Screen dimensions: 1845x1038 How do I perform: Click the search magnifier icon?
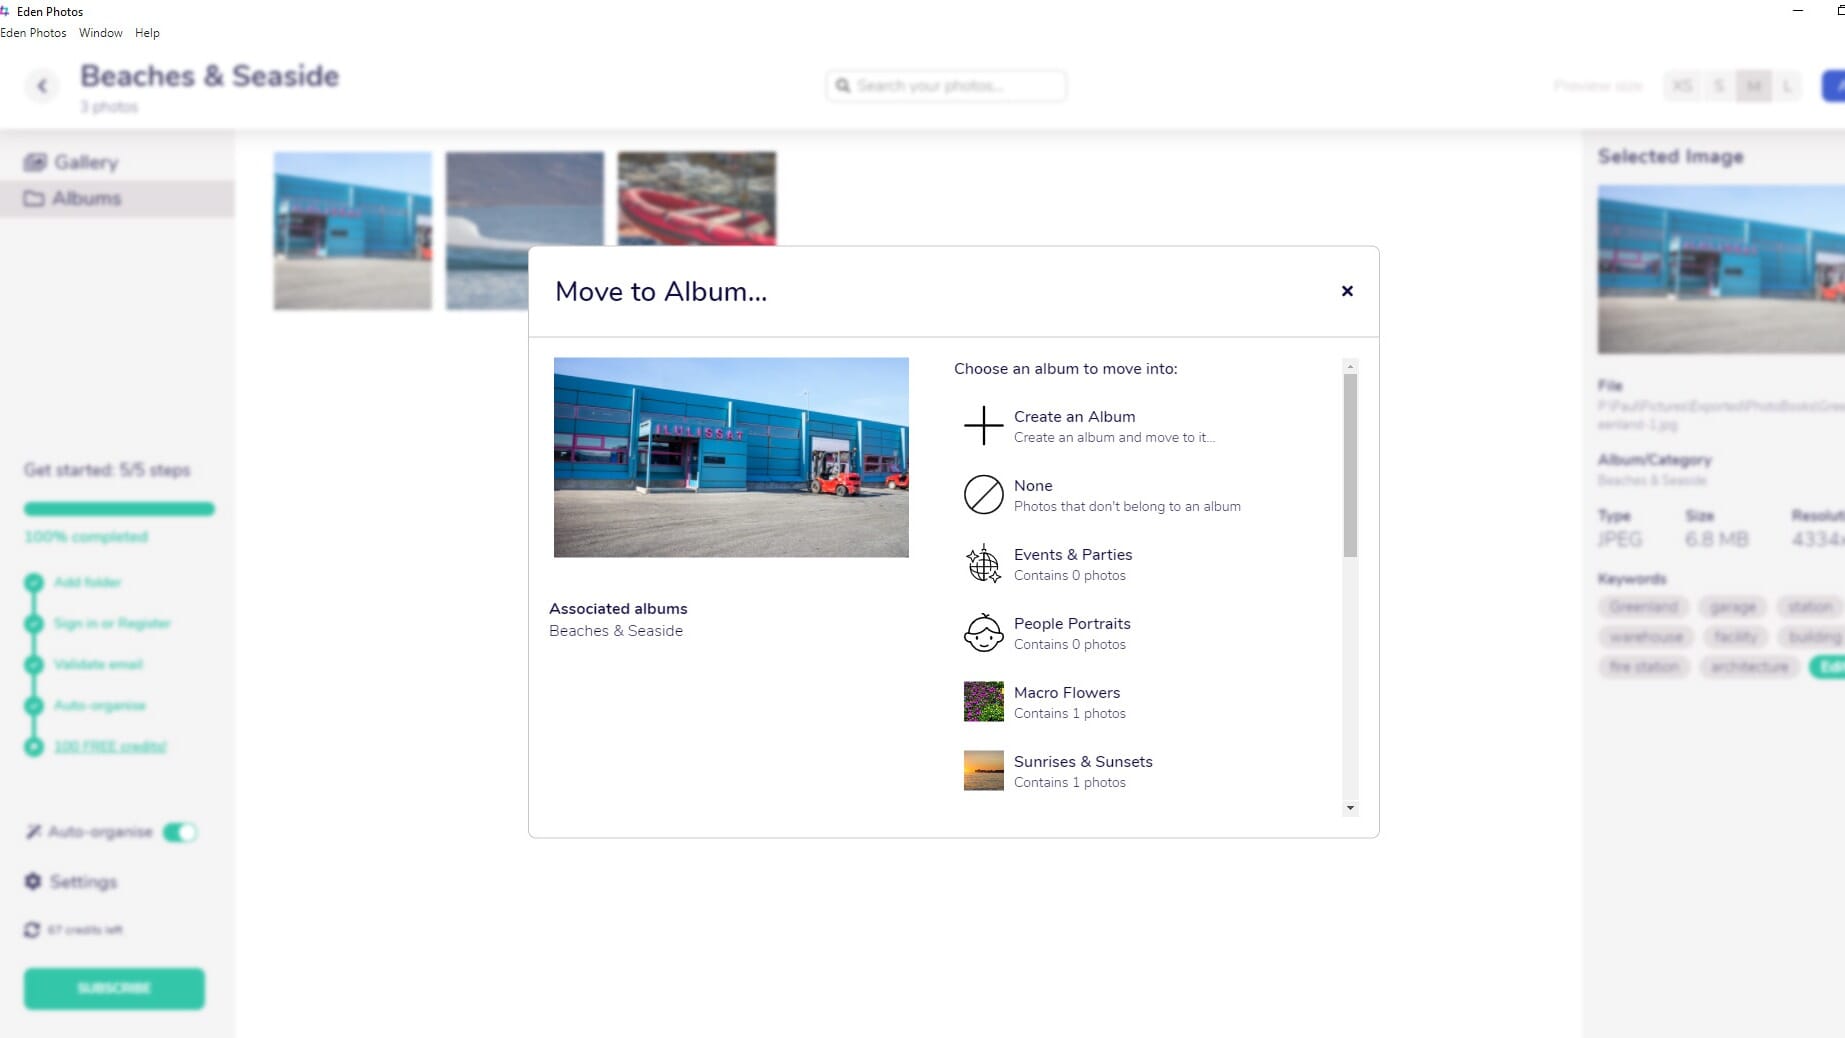(x=843, y=85)
